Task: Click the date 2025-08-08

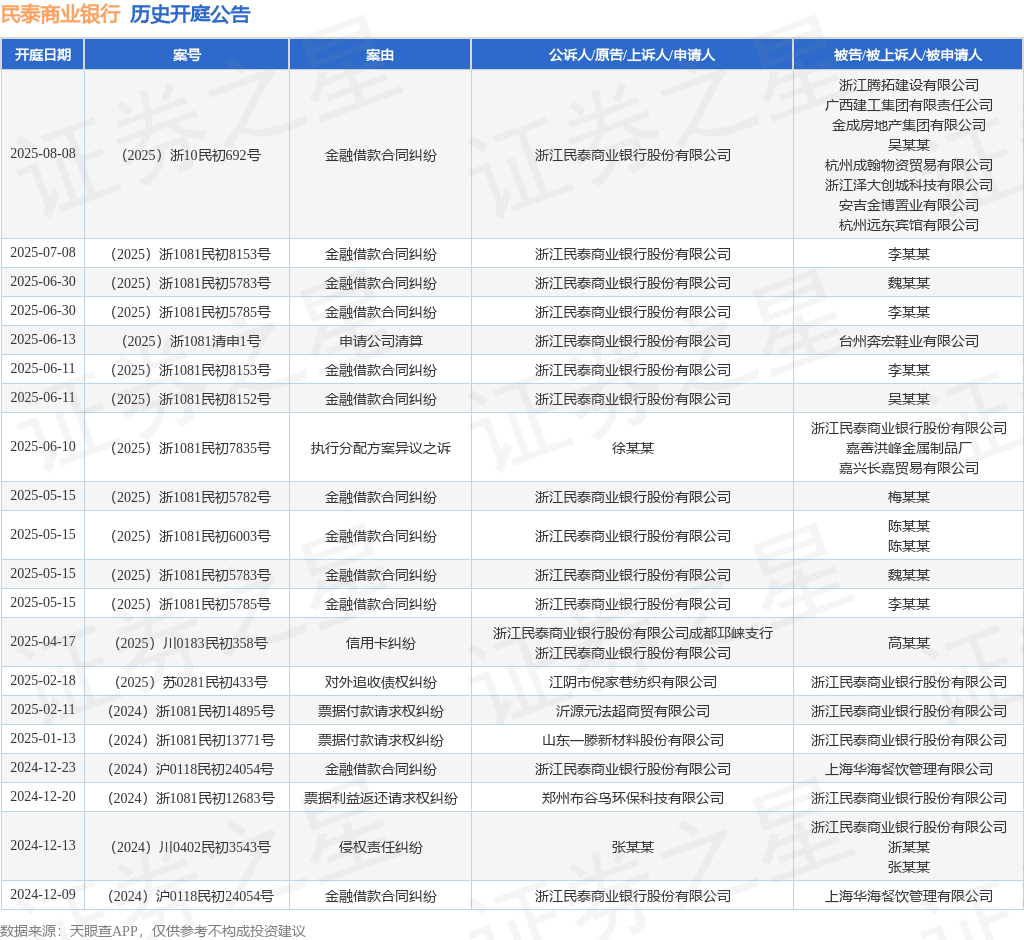Action: tap(43, 154)
